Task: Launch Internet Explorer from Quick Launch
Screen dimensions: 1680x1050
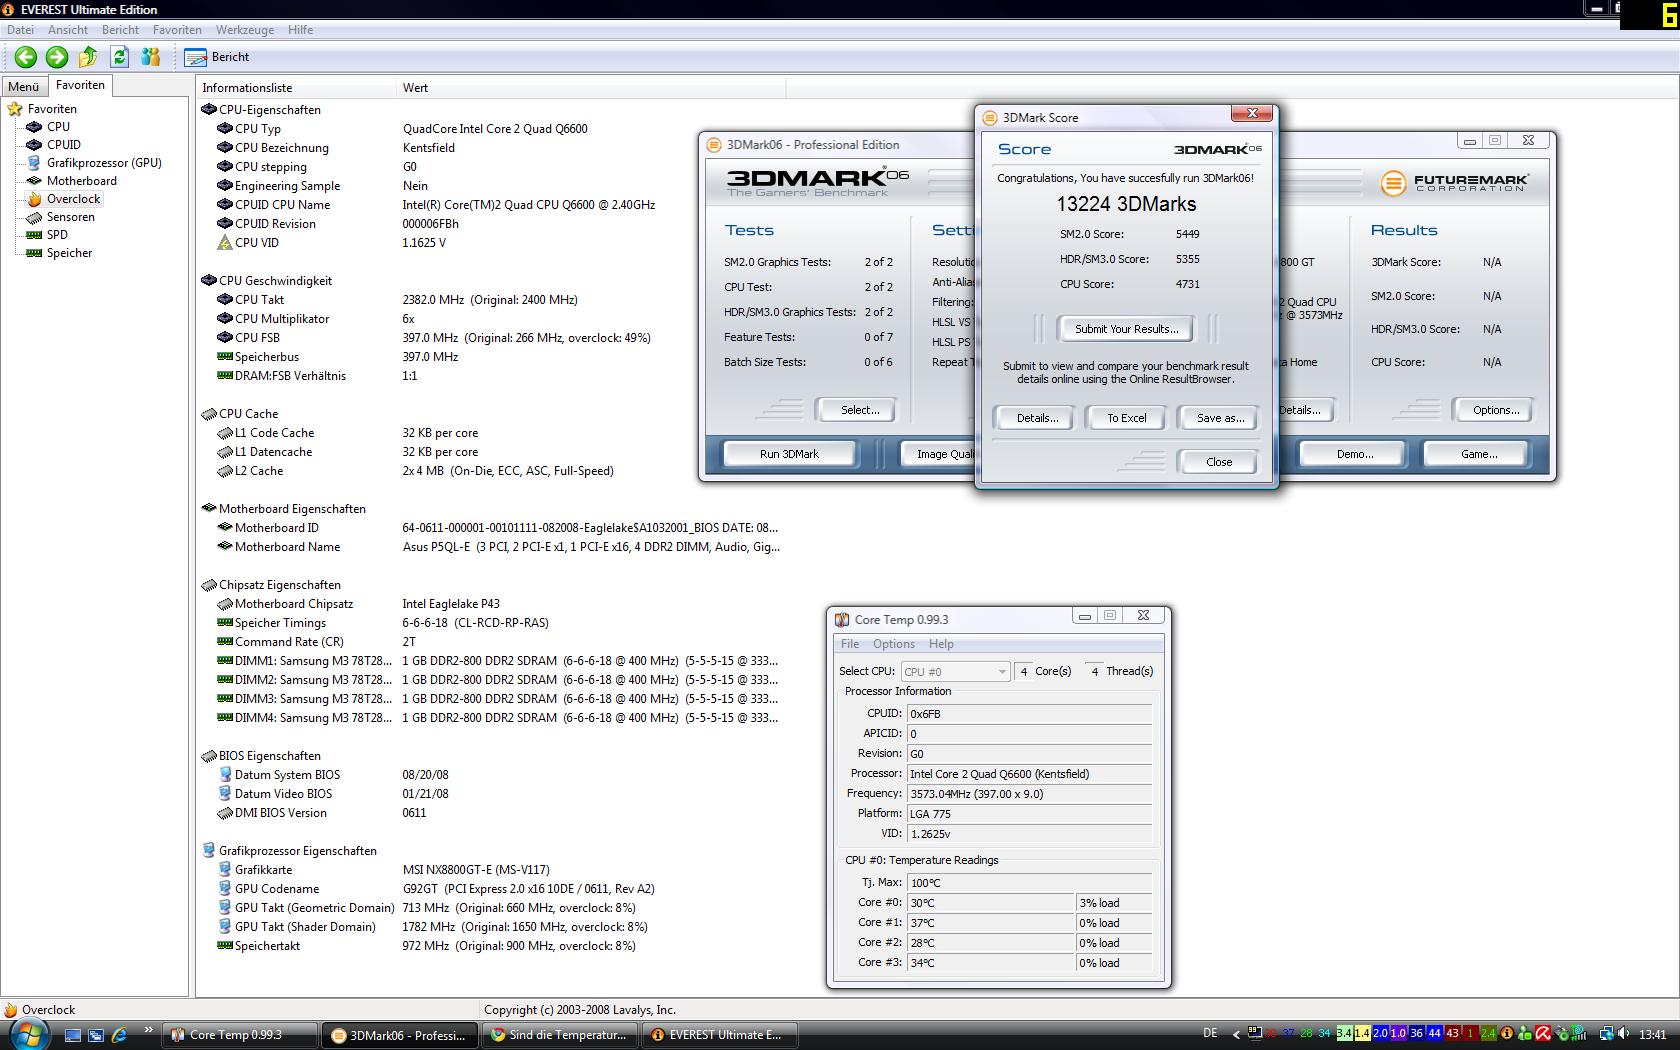Action: [x=120, y=1035]
